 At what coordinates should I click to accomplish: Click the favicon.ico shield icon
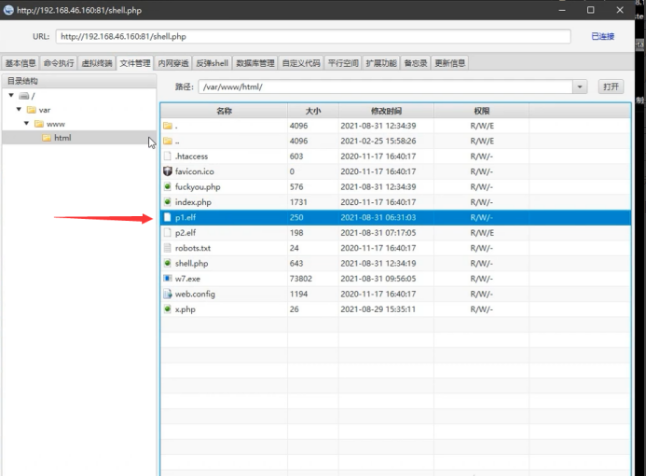167,171
